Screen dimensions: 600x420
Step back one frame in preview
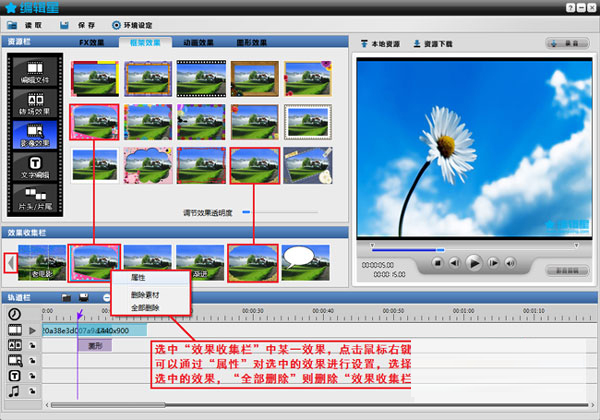click(455, 263)
